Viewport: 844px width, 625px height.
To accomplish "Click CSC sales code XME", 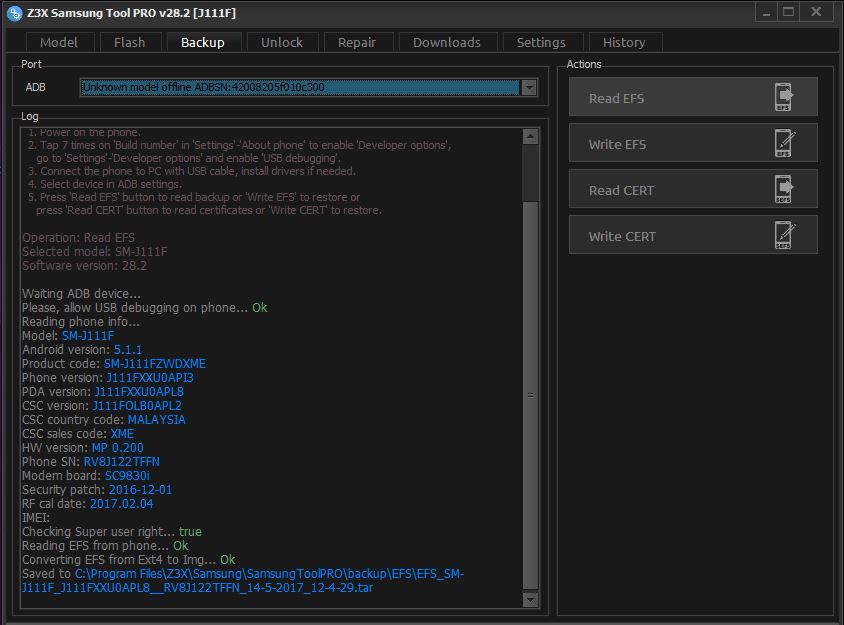I will 122,434.
